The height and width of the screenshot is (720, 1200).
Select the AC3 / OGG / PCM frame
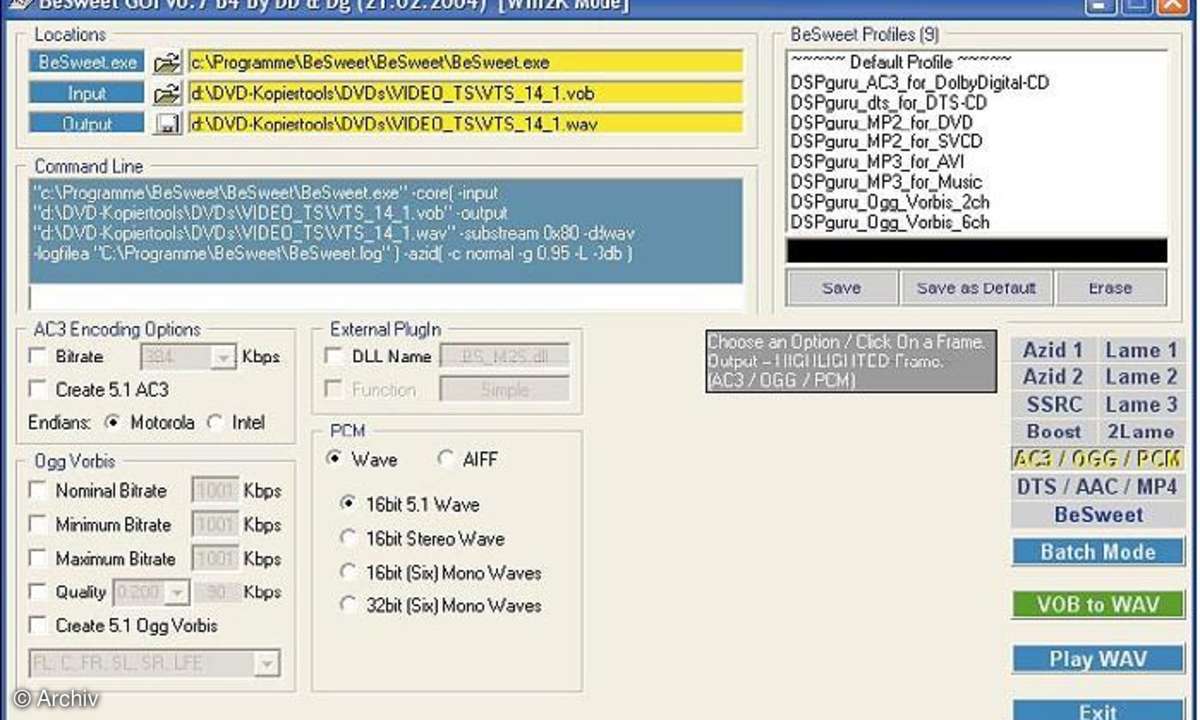tap(1098, 459)
